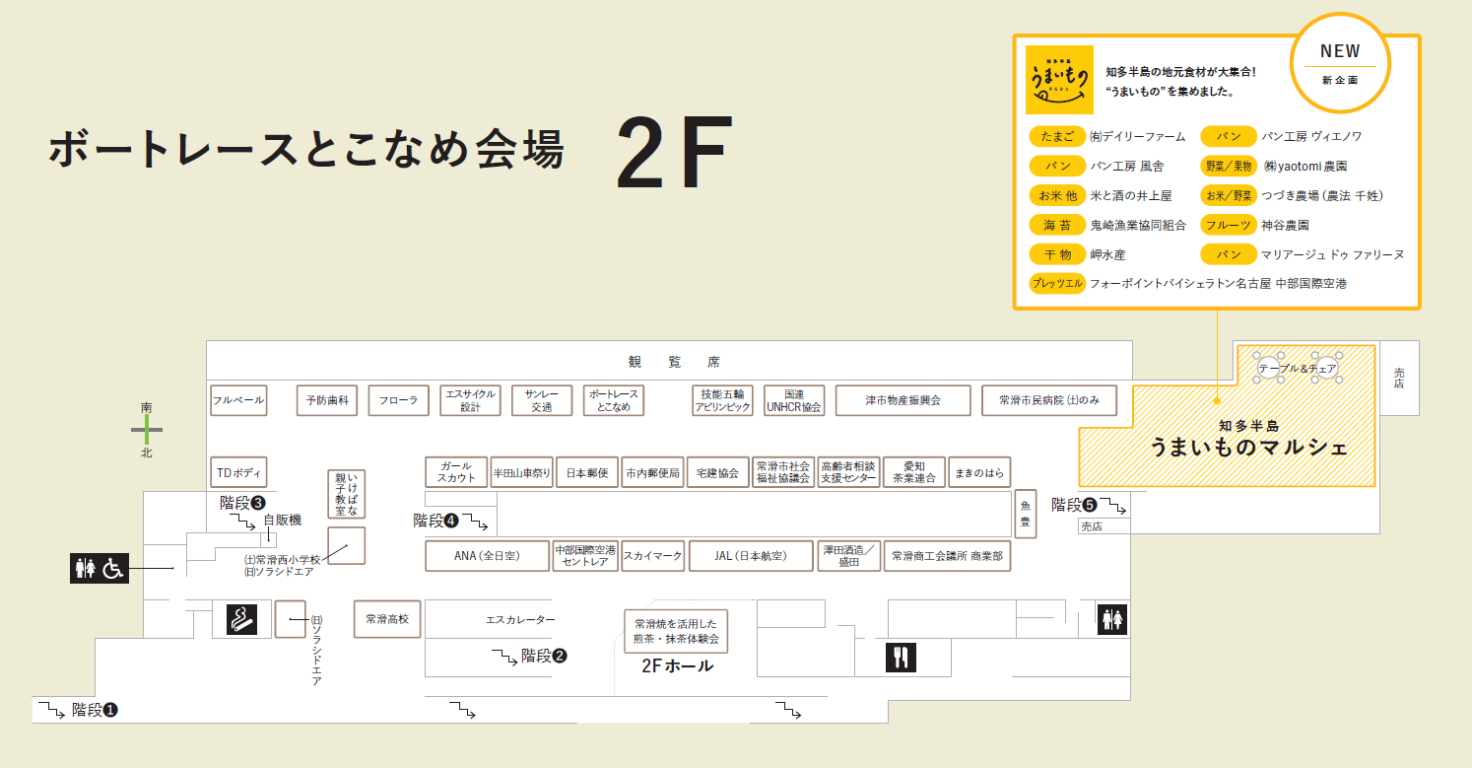Click the 階段❷ stairs marker

(x=529, y=656)
